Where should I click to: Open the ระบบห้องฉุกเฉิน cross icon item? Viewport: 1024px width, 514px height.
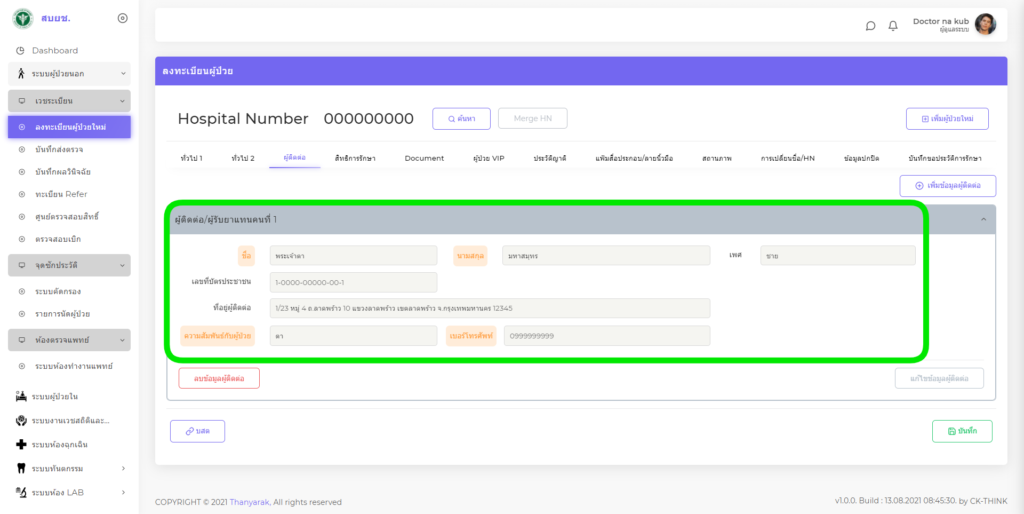pos(68,444)
